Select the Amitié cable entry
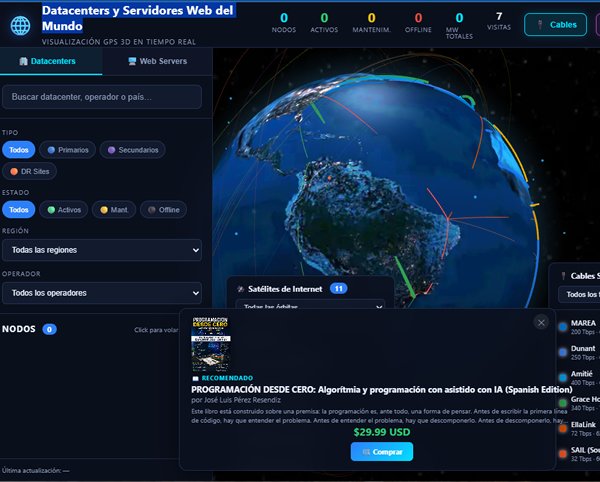Screen dimensions: 600x482 click(579, 378)
